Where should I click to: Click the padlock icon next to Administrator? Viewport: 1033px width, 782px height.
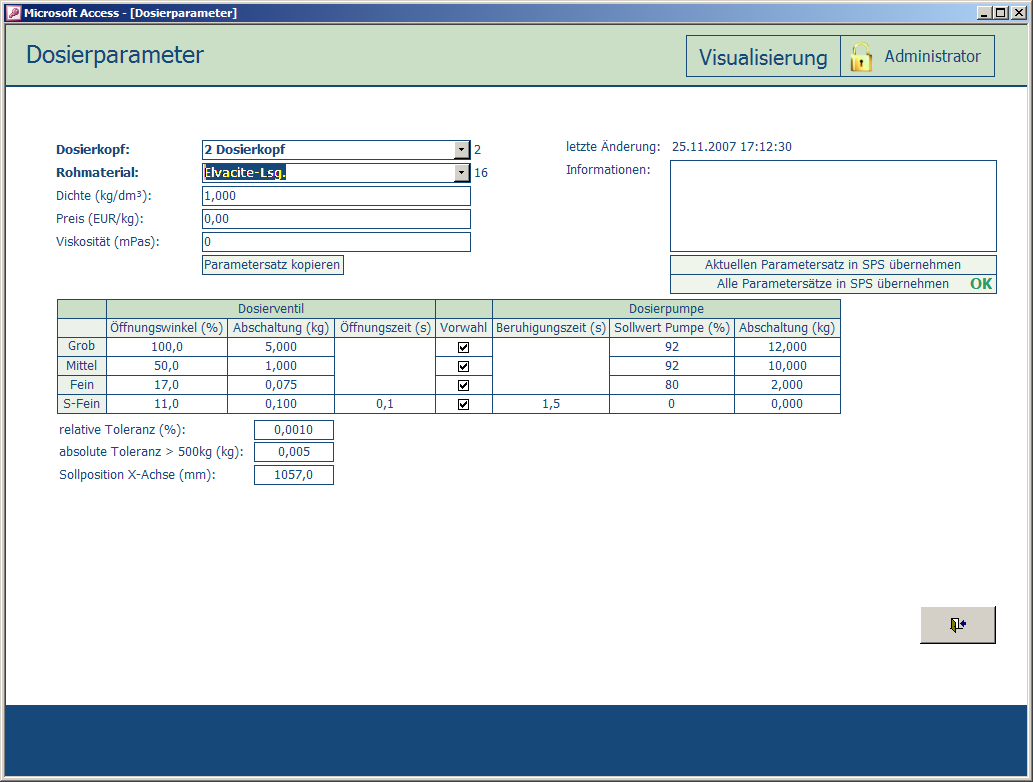[860, 57]
